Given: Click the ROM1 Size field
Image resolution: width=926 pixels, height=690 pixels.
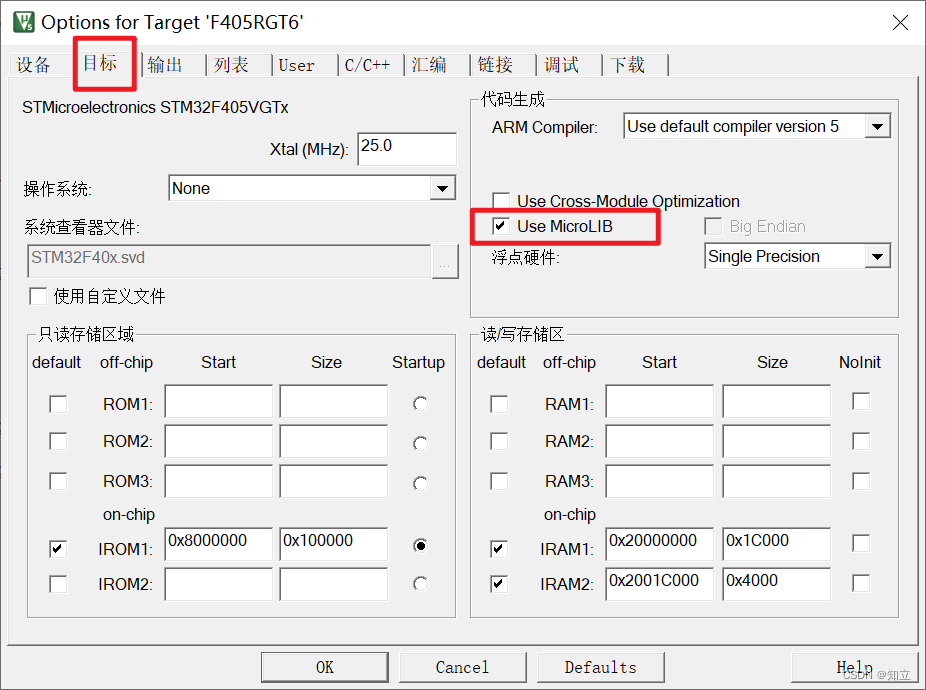Looking at the screenshot, I should pyautogui.click(x=334, y=401).
